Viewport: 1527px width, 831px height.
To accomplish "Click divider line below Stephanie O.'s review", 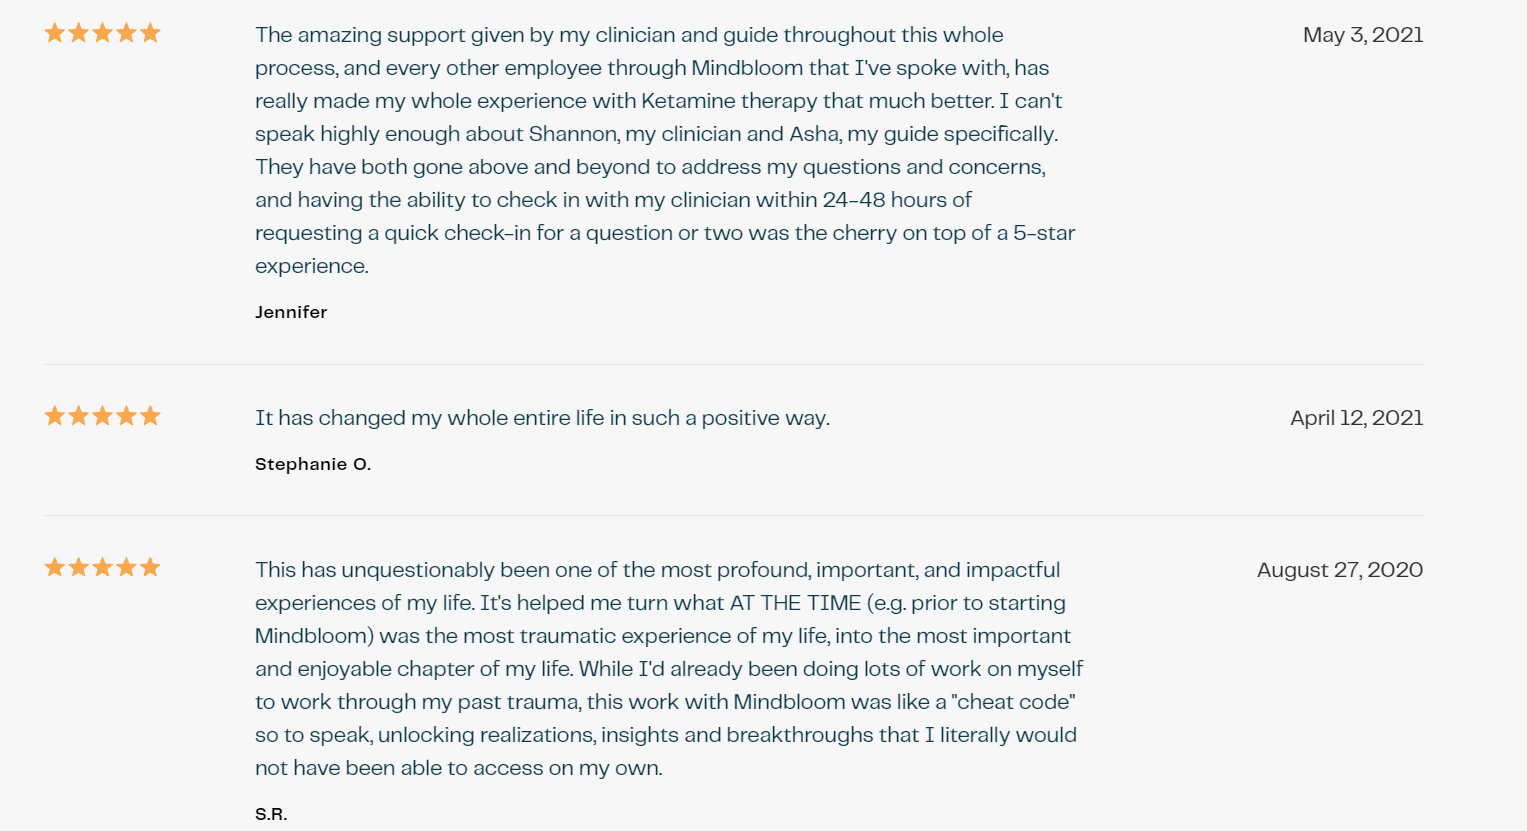I will (x=734, y=515).
